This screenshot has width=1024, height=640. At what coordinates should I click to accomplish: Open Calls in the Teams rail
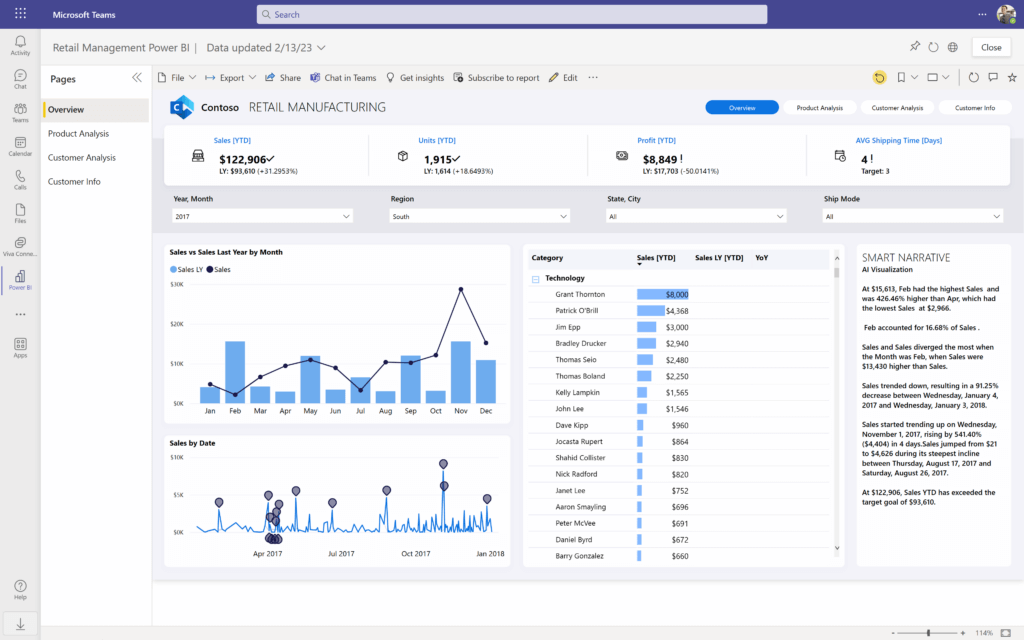pos(20,180)
